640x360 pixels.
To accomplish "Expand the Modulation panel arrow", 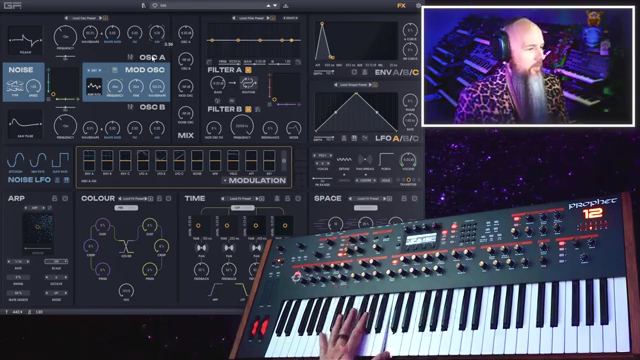I will [x=225, y=180].
